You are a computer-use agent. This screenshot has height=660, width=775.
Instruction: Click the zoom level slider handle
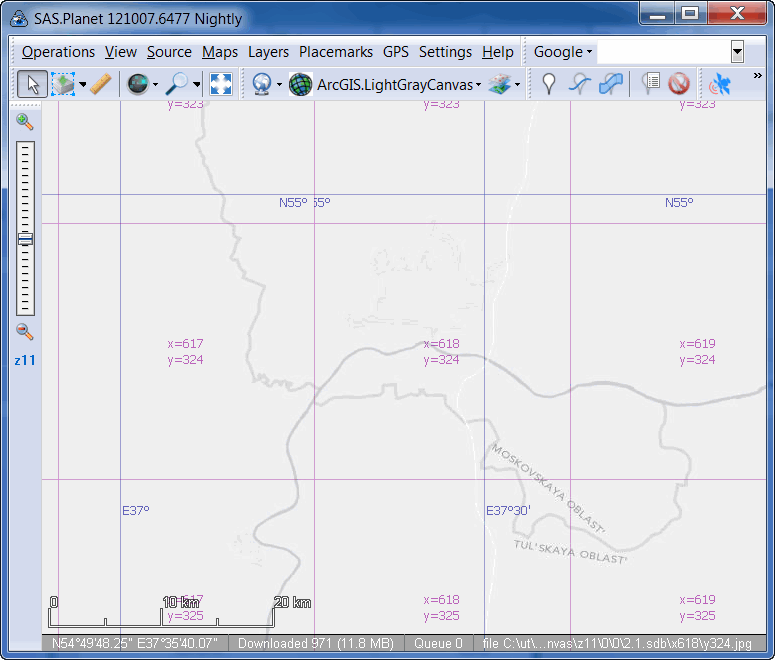[x=25, y=238]
